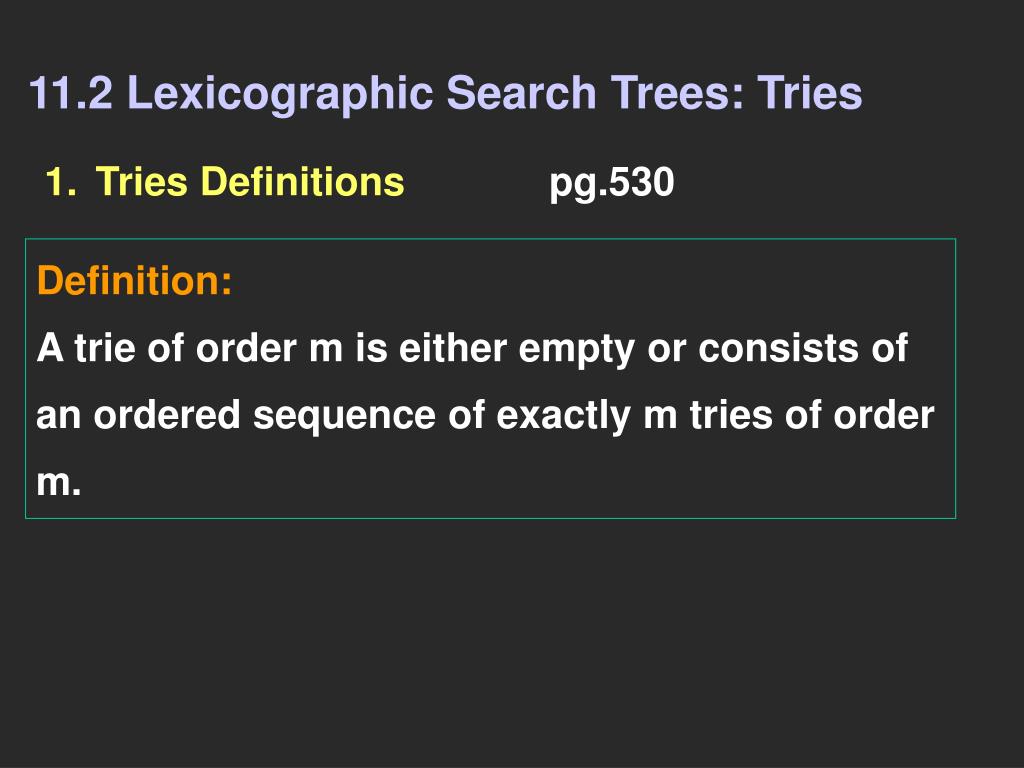Image resolution: width=1024 pixels, height=768 pixels.
Task: Click the list number "1." before Tries Definitions
Action: [x=61, y=182]
